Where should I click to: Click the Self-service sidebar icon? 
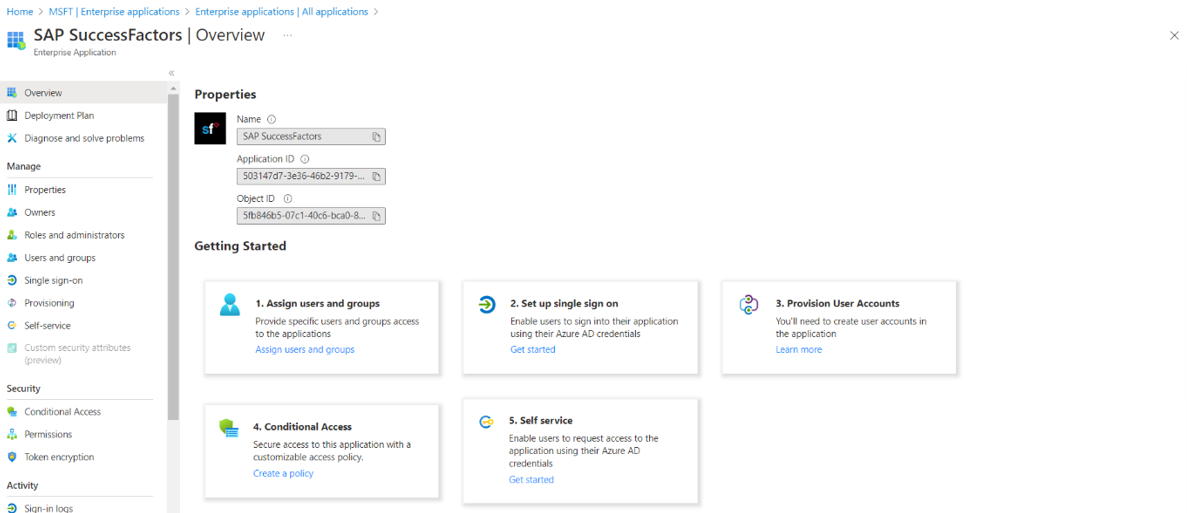pyautogui.click(x=11, y=325)
